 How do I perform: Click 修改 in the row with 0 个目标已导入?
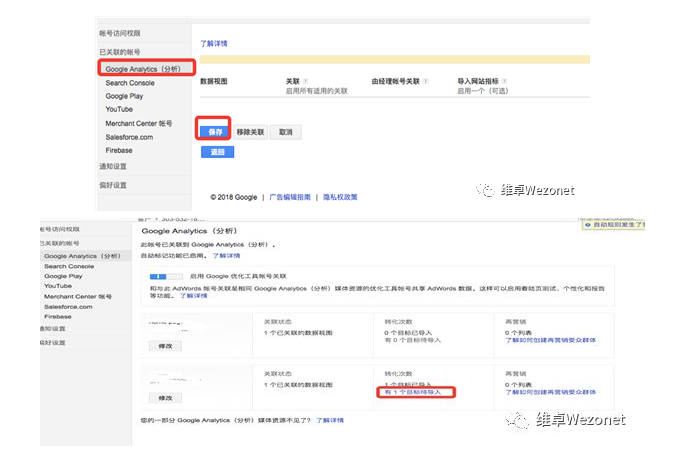(x=165, y=346)
